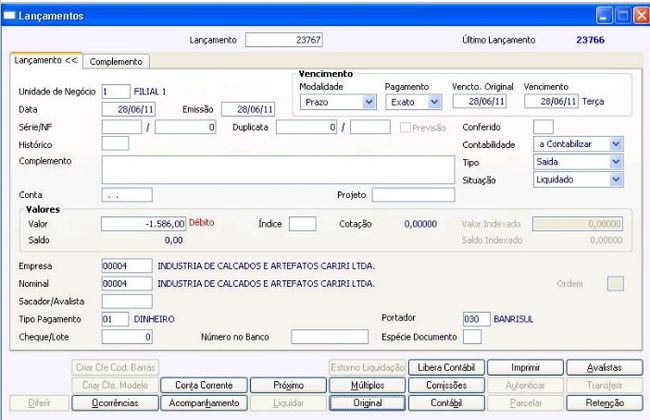Select the Lançamento << tab

[46, 61]
